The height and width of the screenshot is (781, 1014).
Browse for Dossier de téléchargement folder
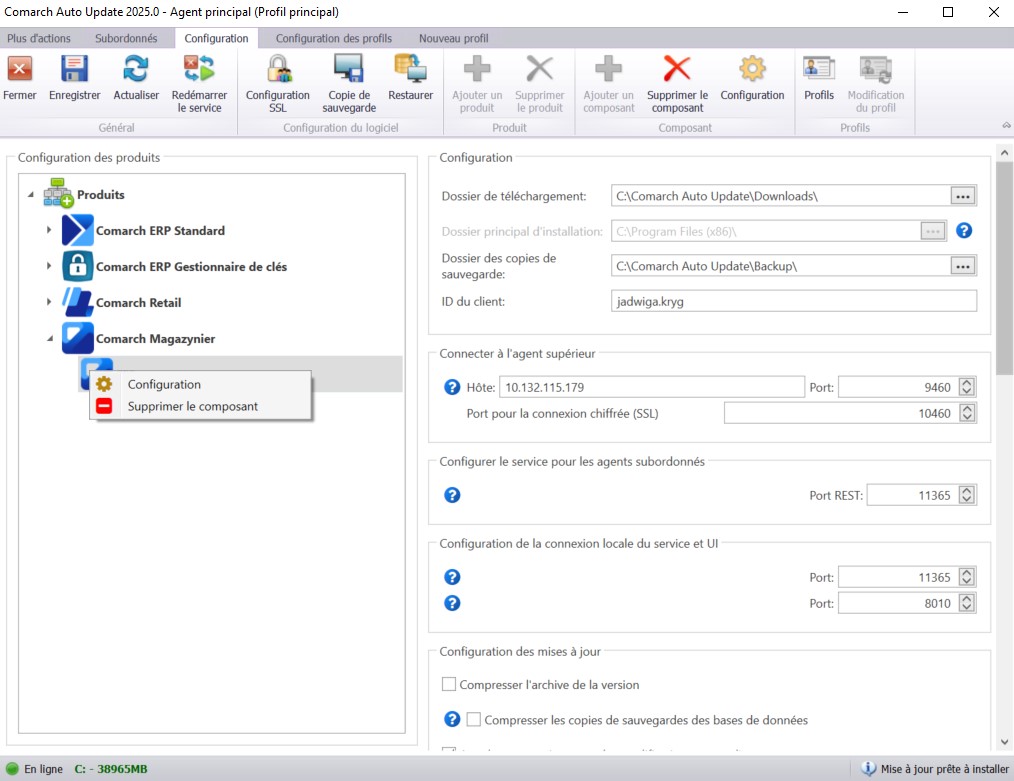point(963,196)
